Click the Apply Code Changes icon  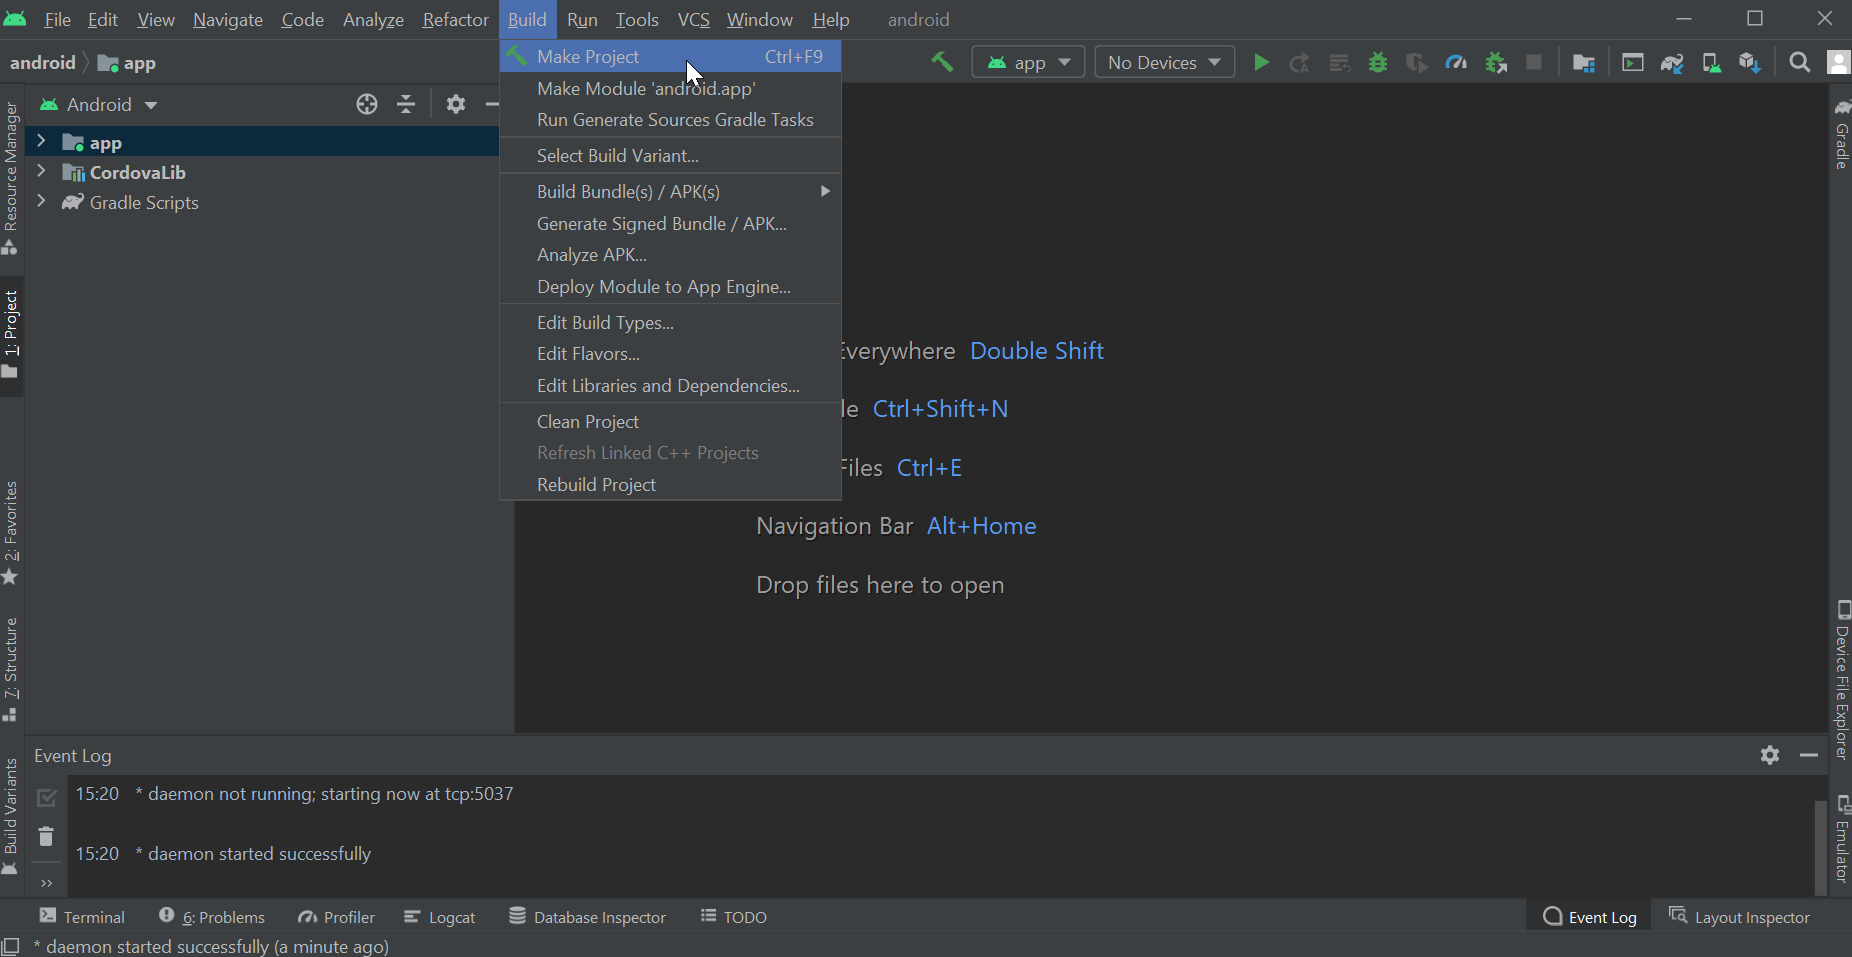1339,63
